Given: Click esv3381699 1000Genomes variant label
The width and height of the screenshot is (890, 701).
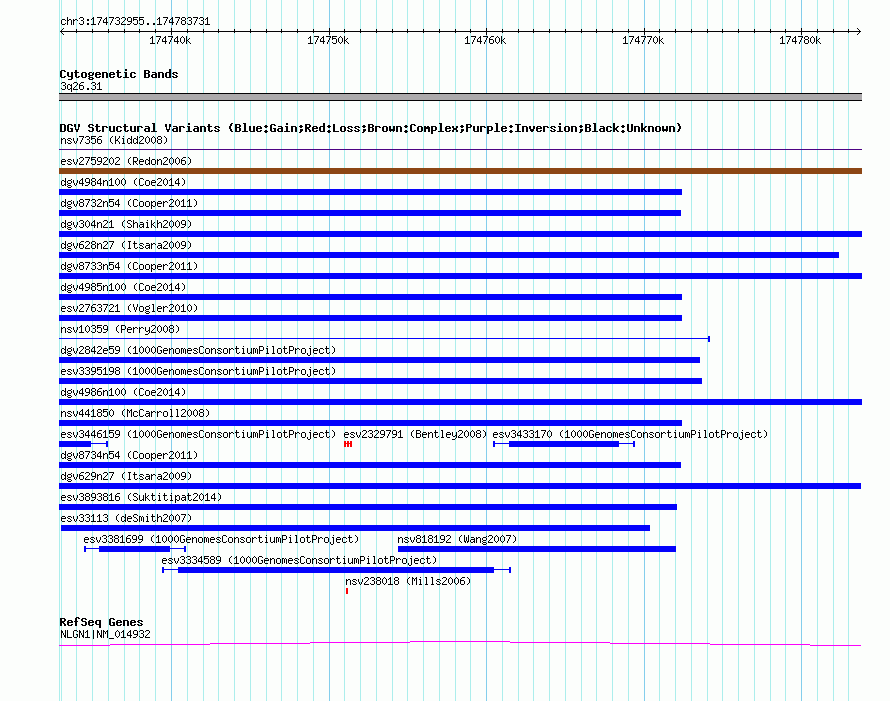Looking at the screenshot, I should point(221,539).
